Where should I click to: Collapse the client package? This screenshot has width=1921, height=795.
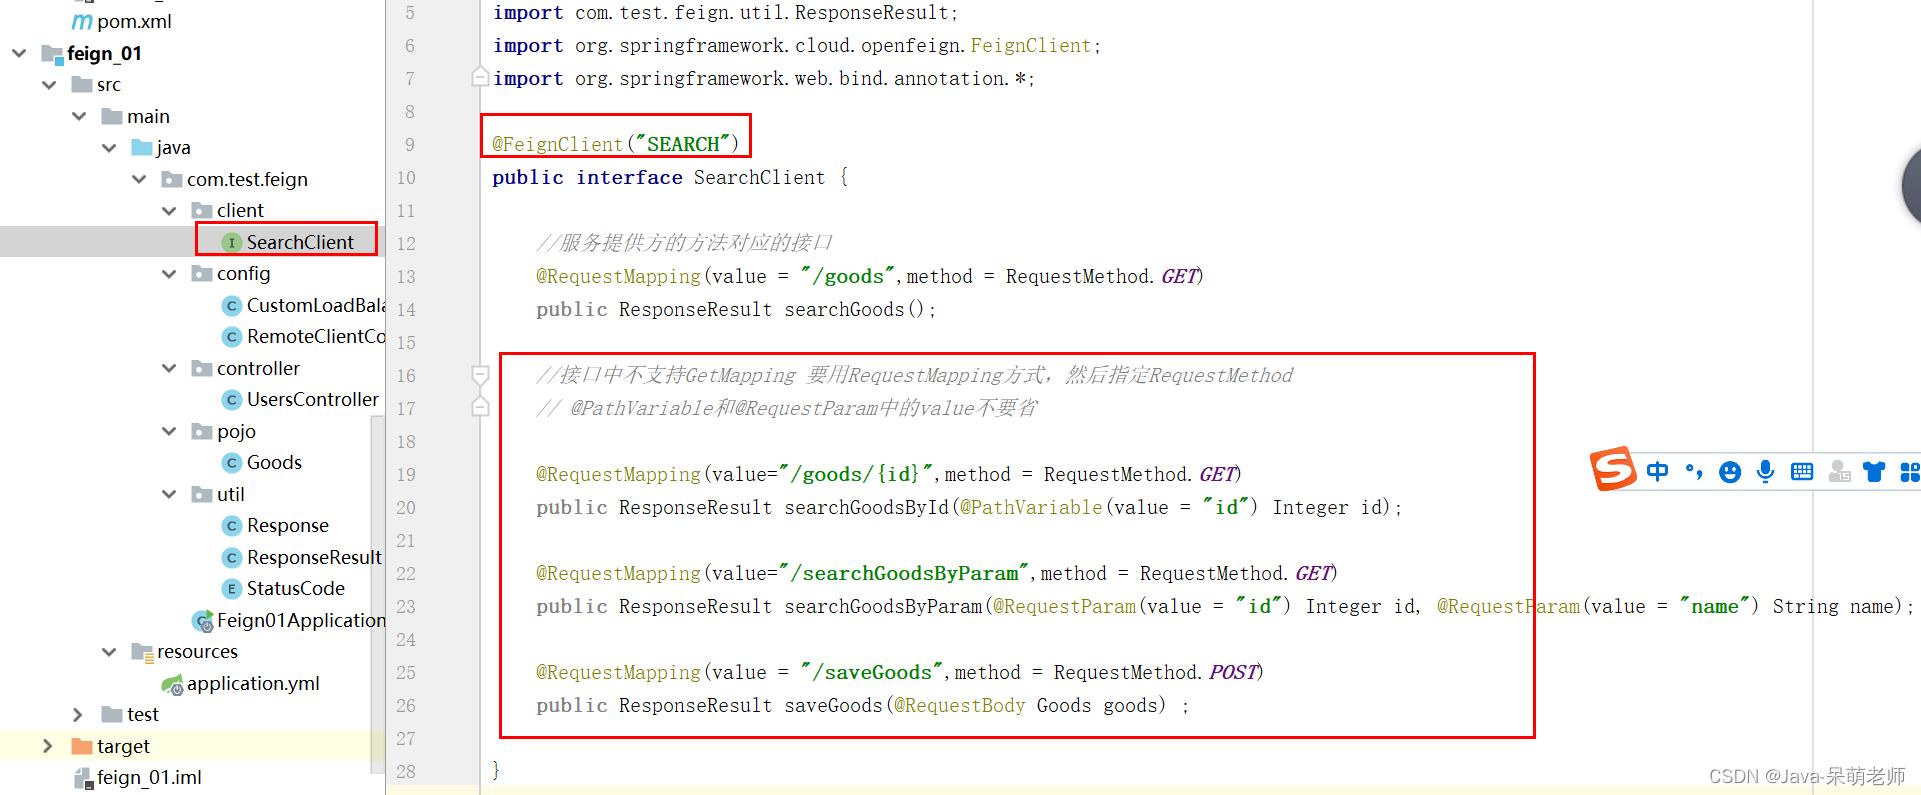click(x=169, y=211)
